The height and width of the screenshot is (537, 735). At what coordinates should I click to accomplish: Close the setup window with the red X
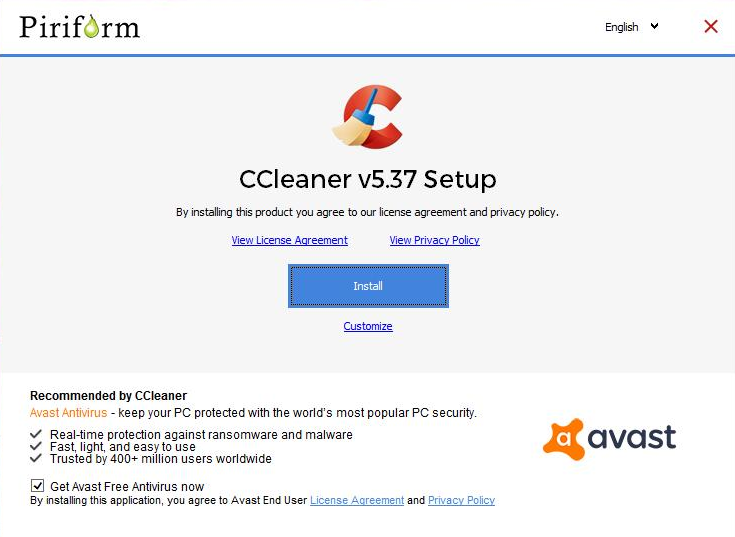pyautogui.click(x=711, y=27)
